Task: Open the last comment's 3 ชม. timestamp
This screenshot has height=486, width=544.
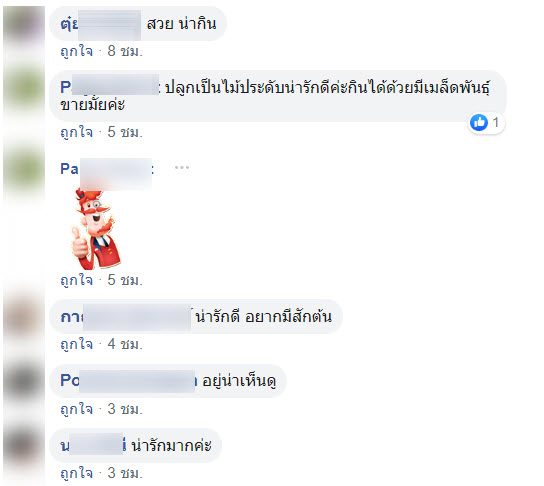Action: coord(125,473)
